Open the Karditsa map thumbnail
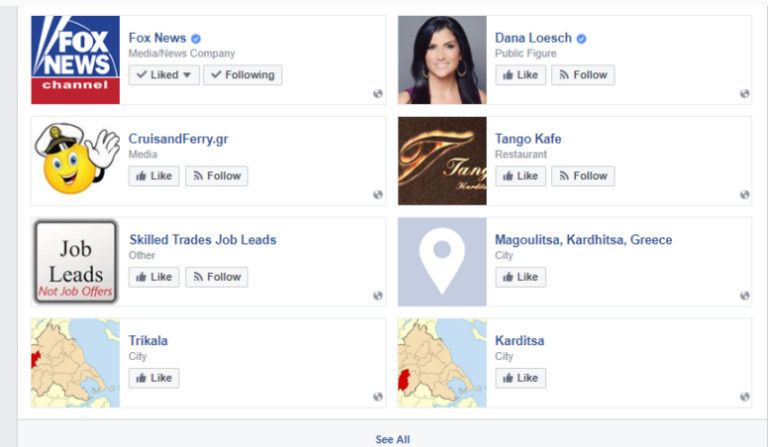The width and height of the screenshot is (768, 447). [442, 363]
